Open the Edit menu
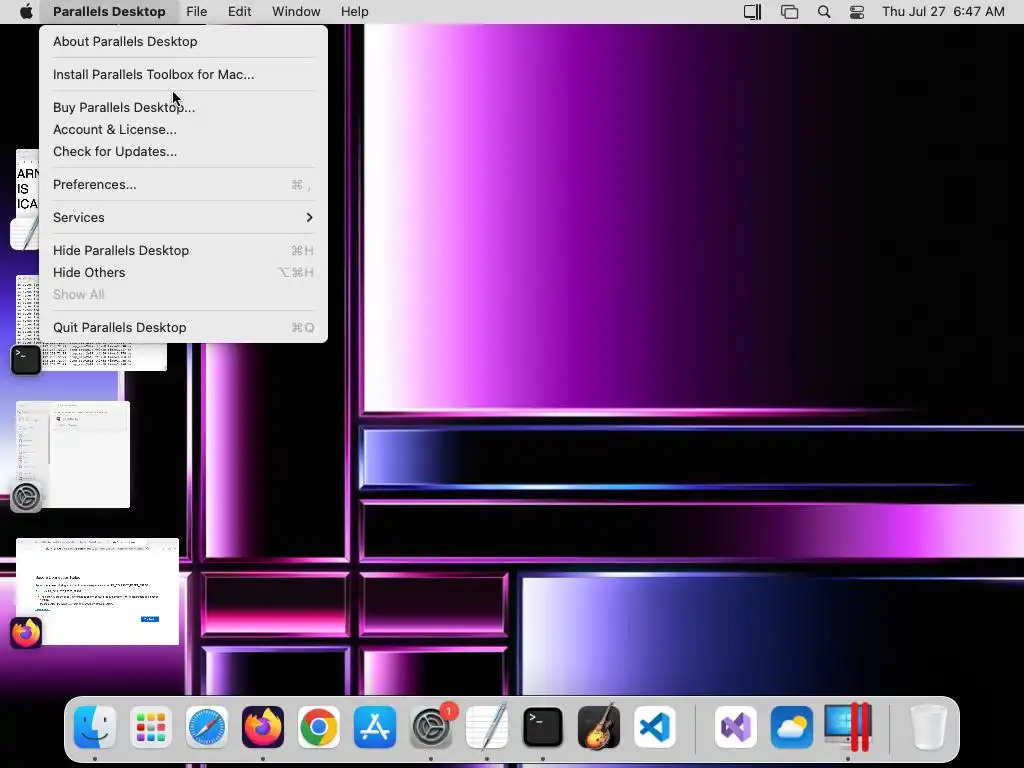1024x768 pixels. pyautogui.click(x=240, y=12)
